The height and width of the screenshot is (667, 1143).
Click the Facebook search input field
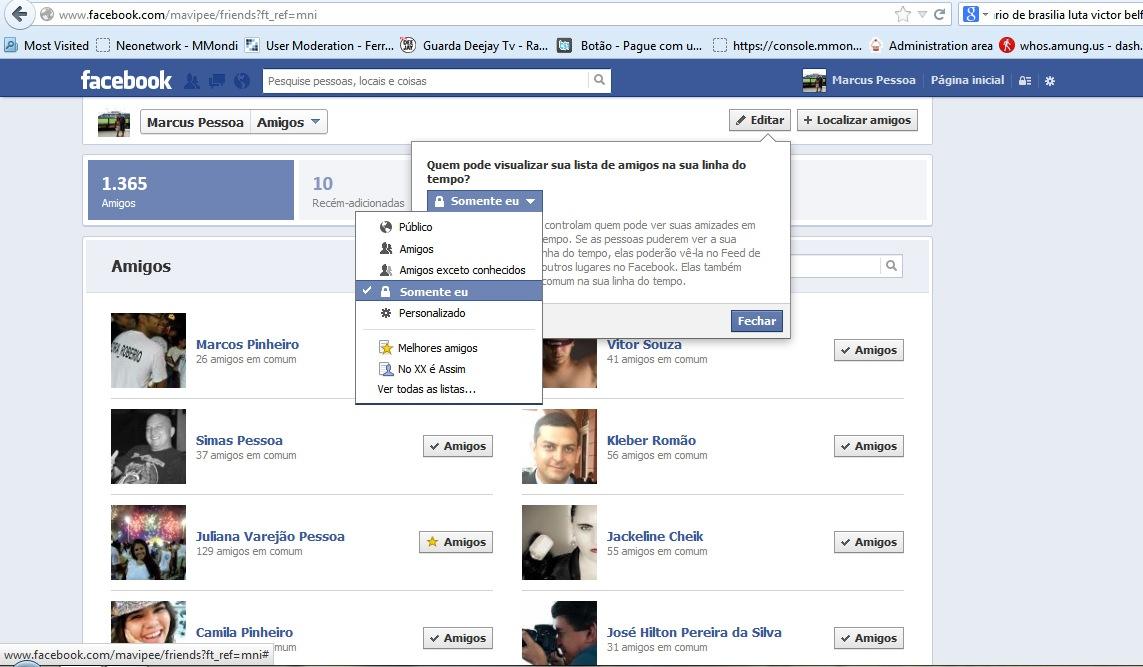pos(426,81)
